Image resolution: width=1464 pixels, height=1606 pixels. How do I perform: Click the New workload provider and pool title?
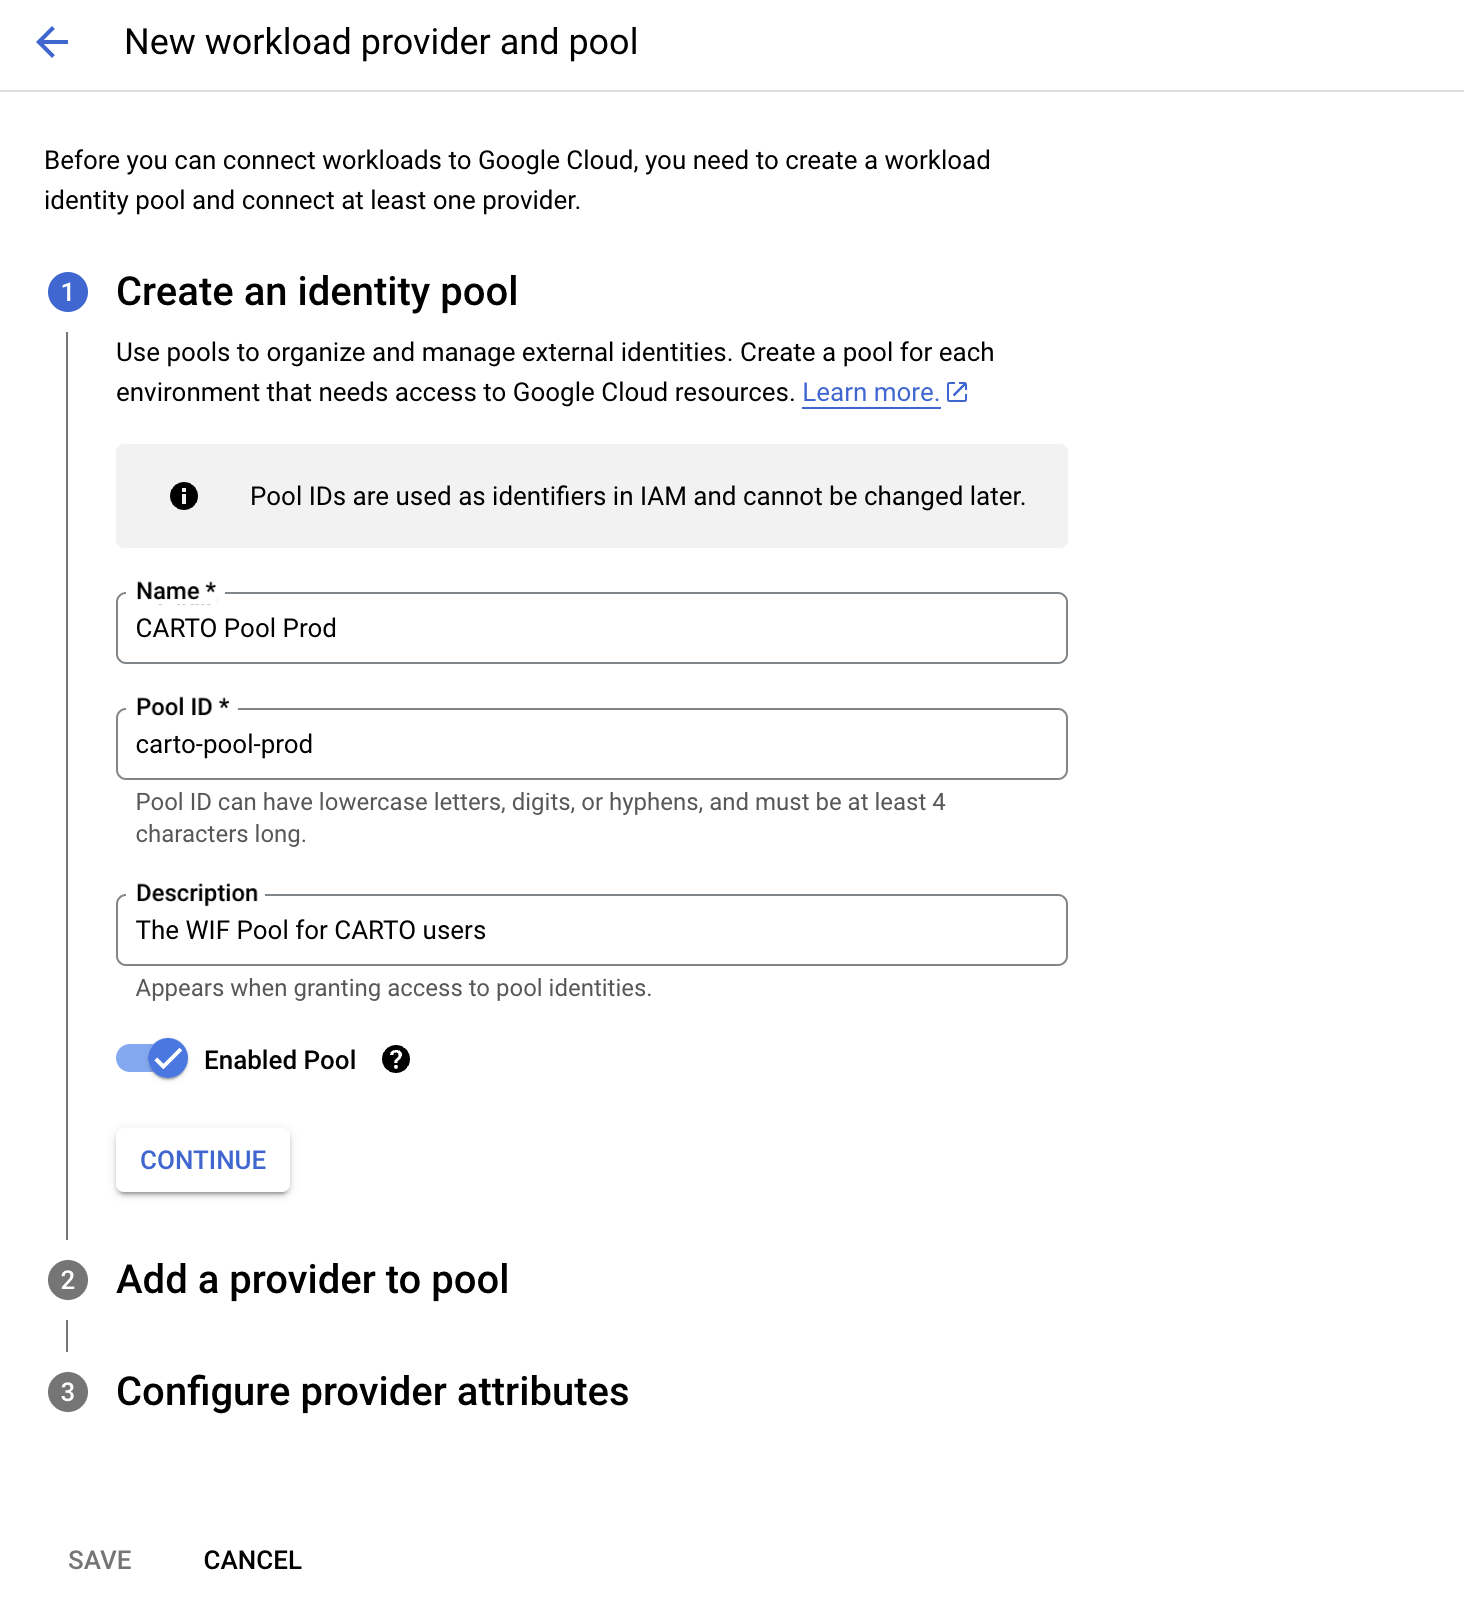[381, 42]
